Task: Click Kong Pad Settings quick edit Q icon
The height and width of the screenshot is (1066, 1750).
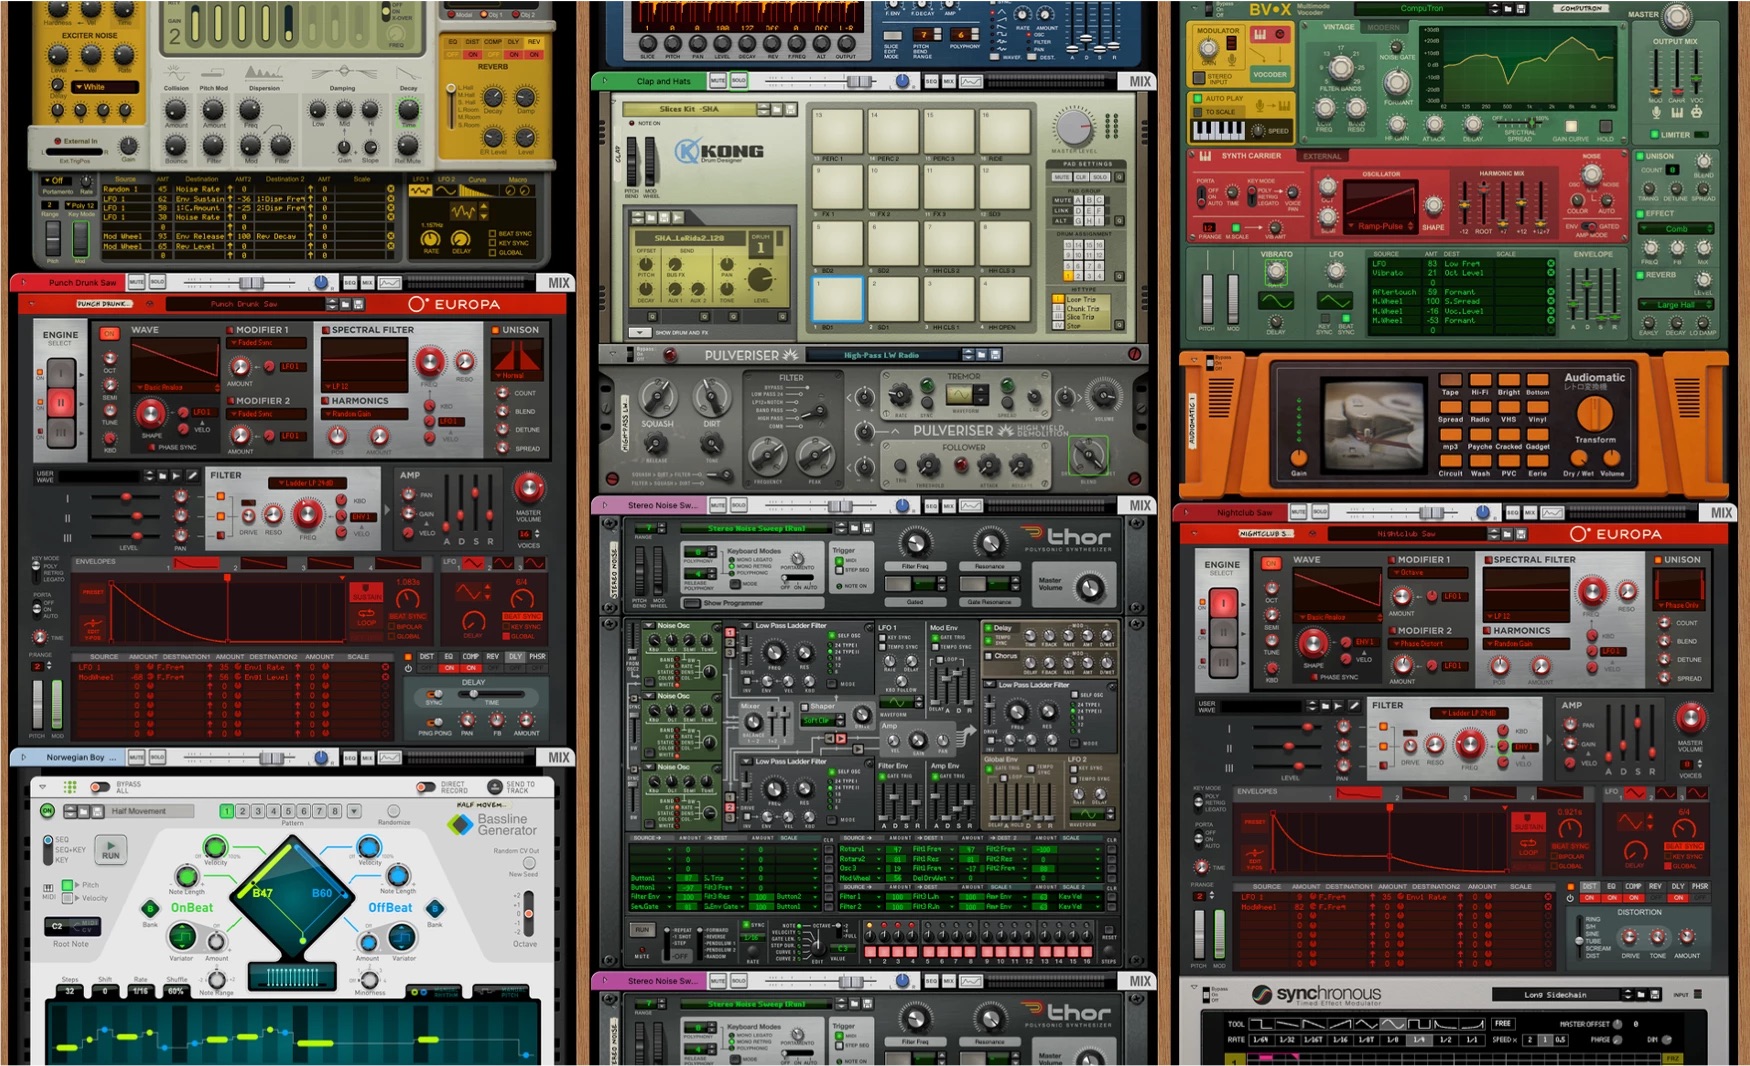Action: [x=1118, y=176]
